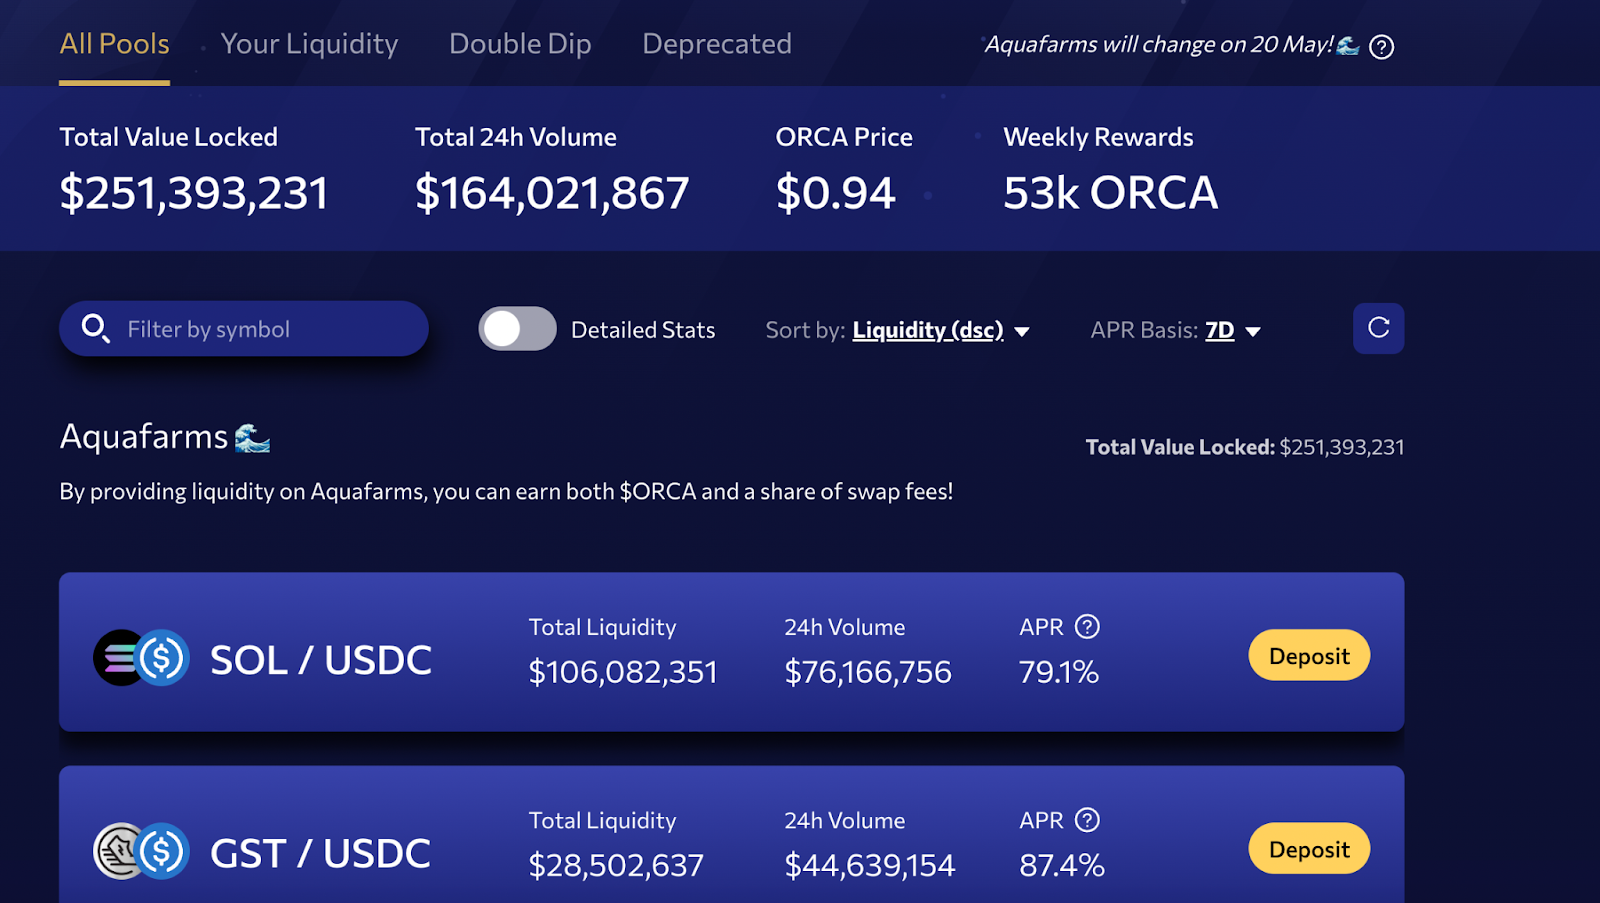The height and width of the screenshot is (903, 1600).
Task: Open the Double Dip tab
Action: coord(520,44)
